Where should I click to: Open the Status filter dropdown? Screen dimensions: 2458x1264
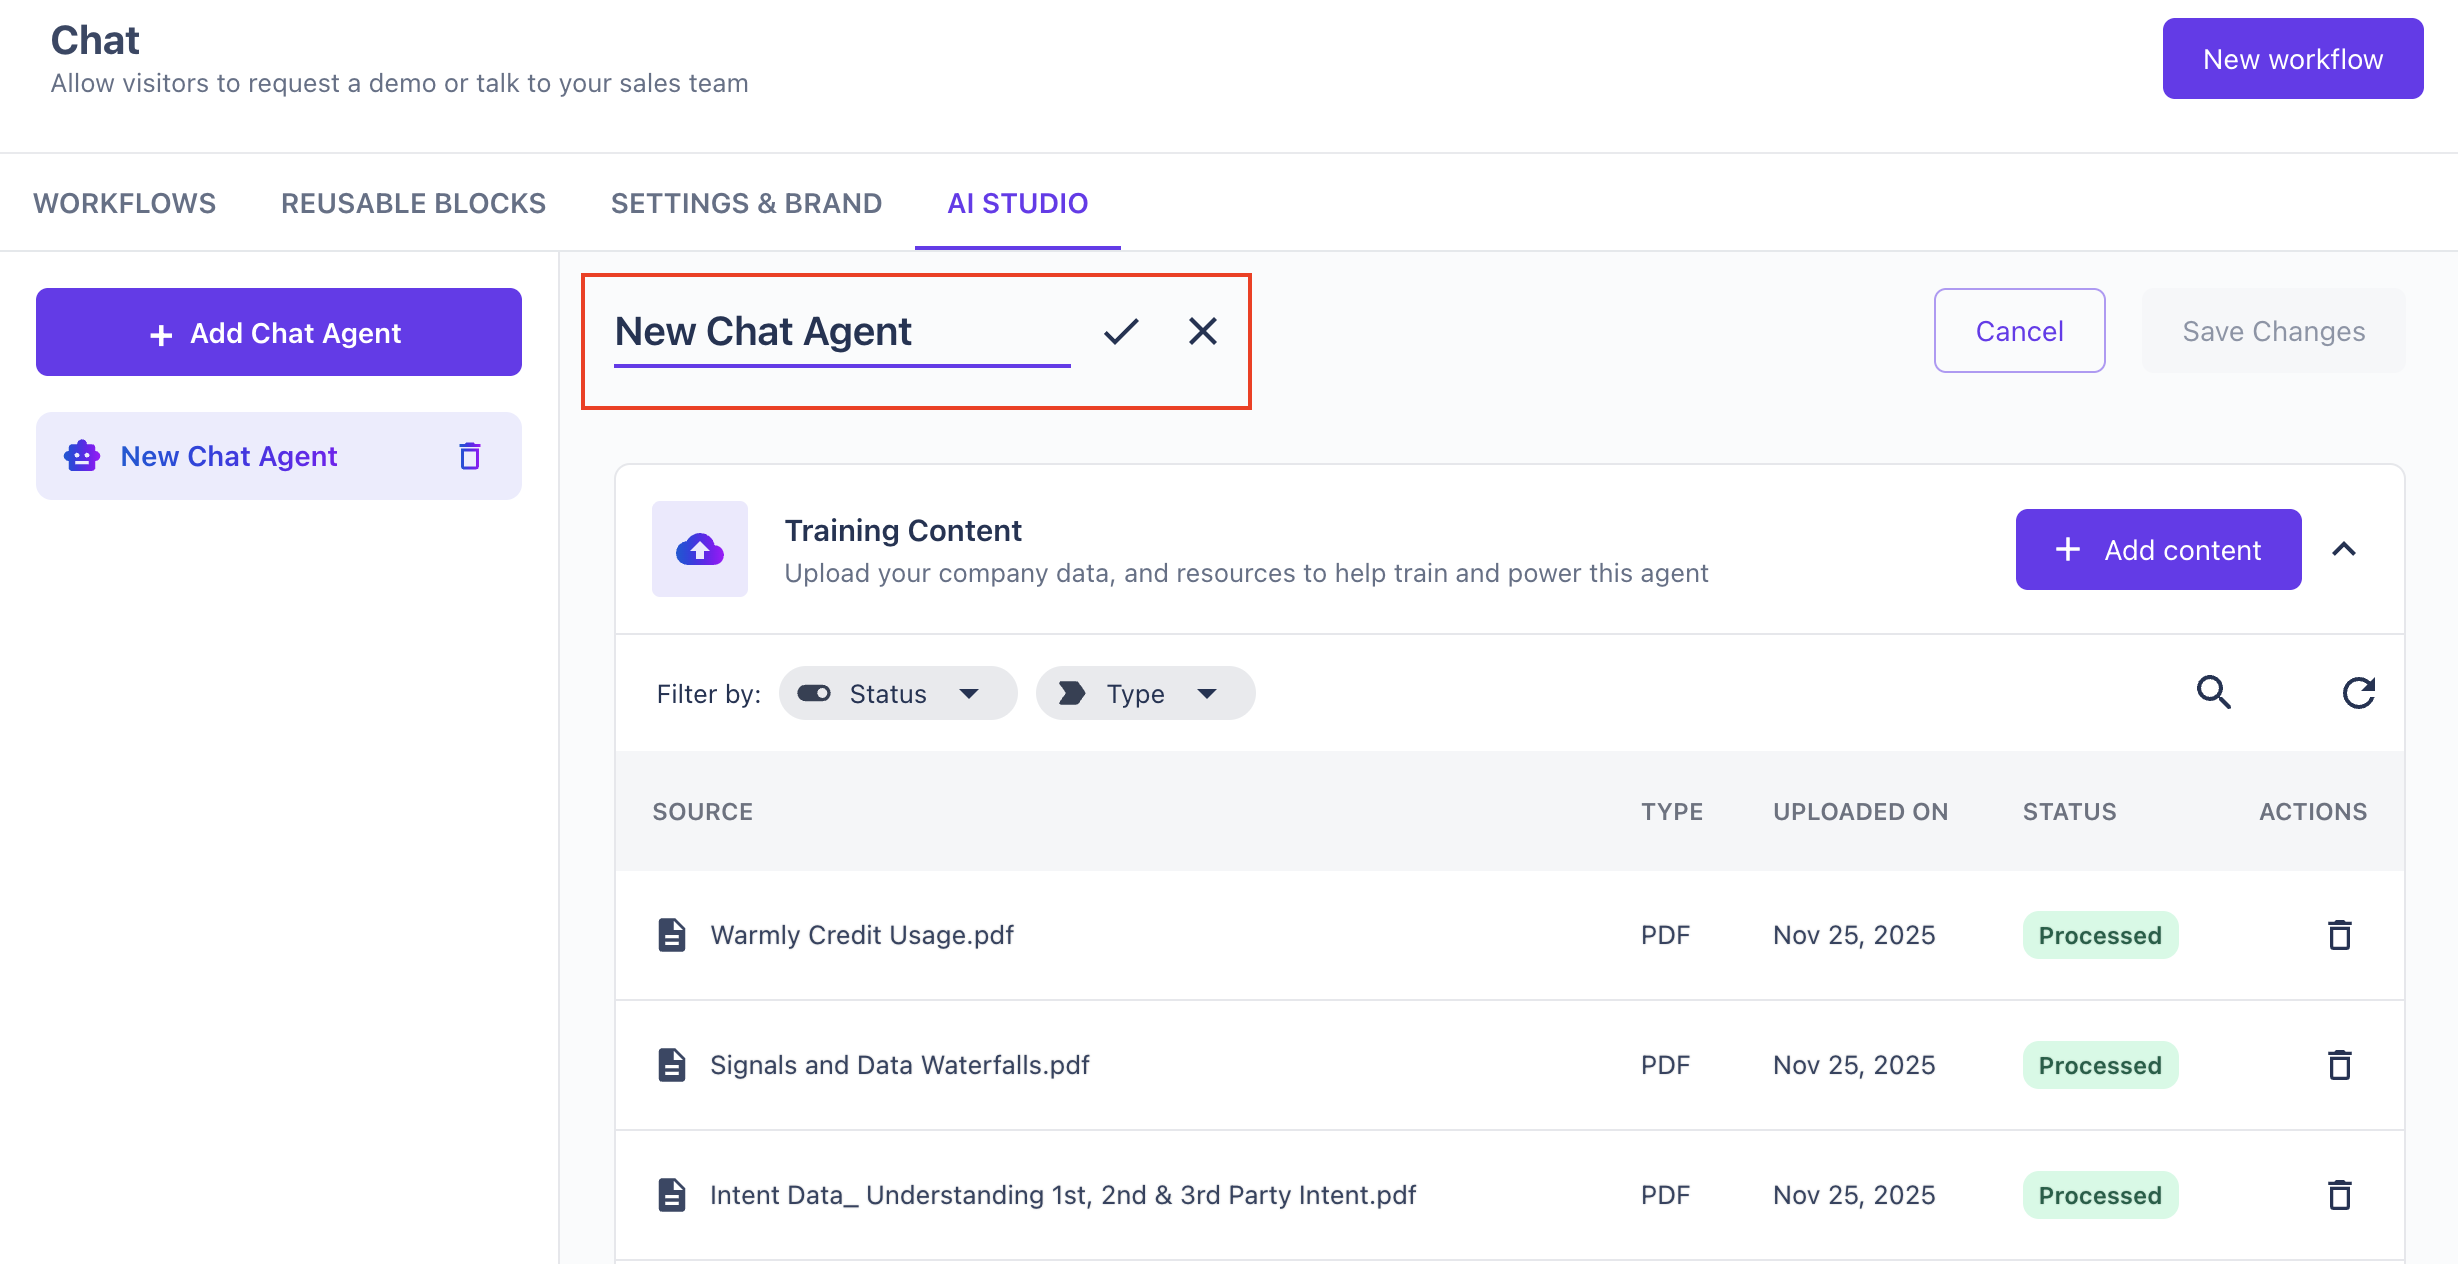pyautogui.click(x=897, y=693)
